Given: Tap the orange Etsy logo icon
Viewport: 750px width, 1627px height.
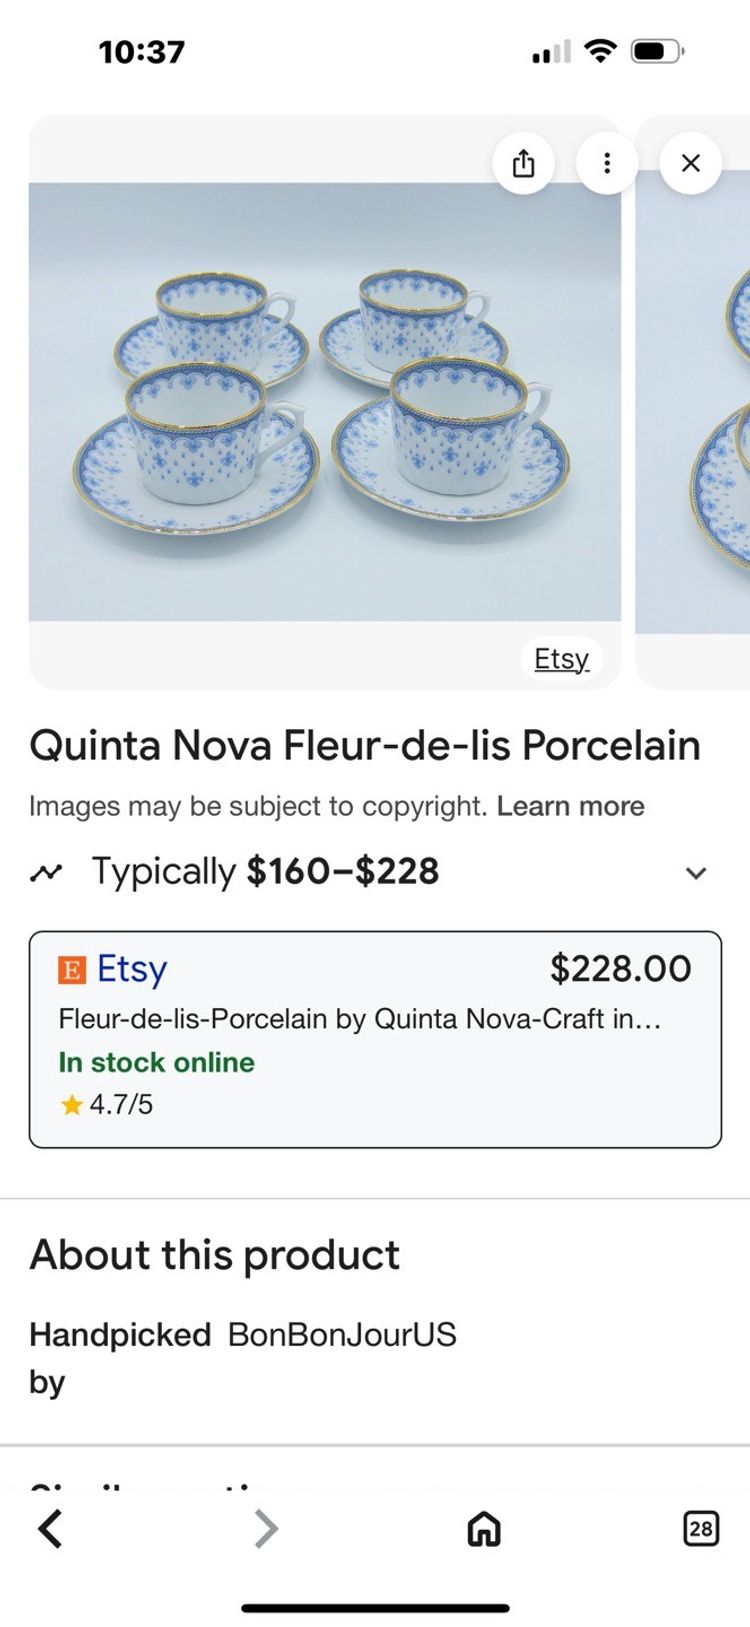Looking at the screenshot, I should (x=72, y=969).
